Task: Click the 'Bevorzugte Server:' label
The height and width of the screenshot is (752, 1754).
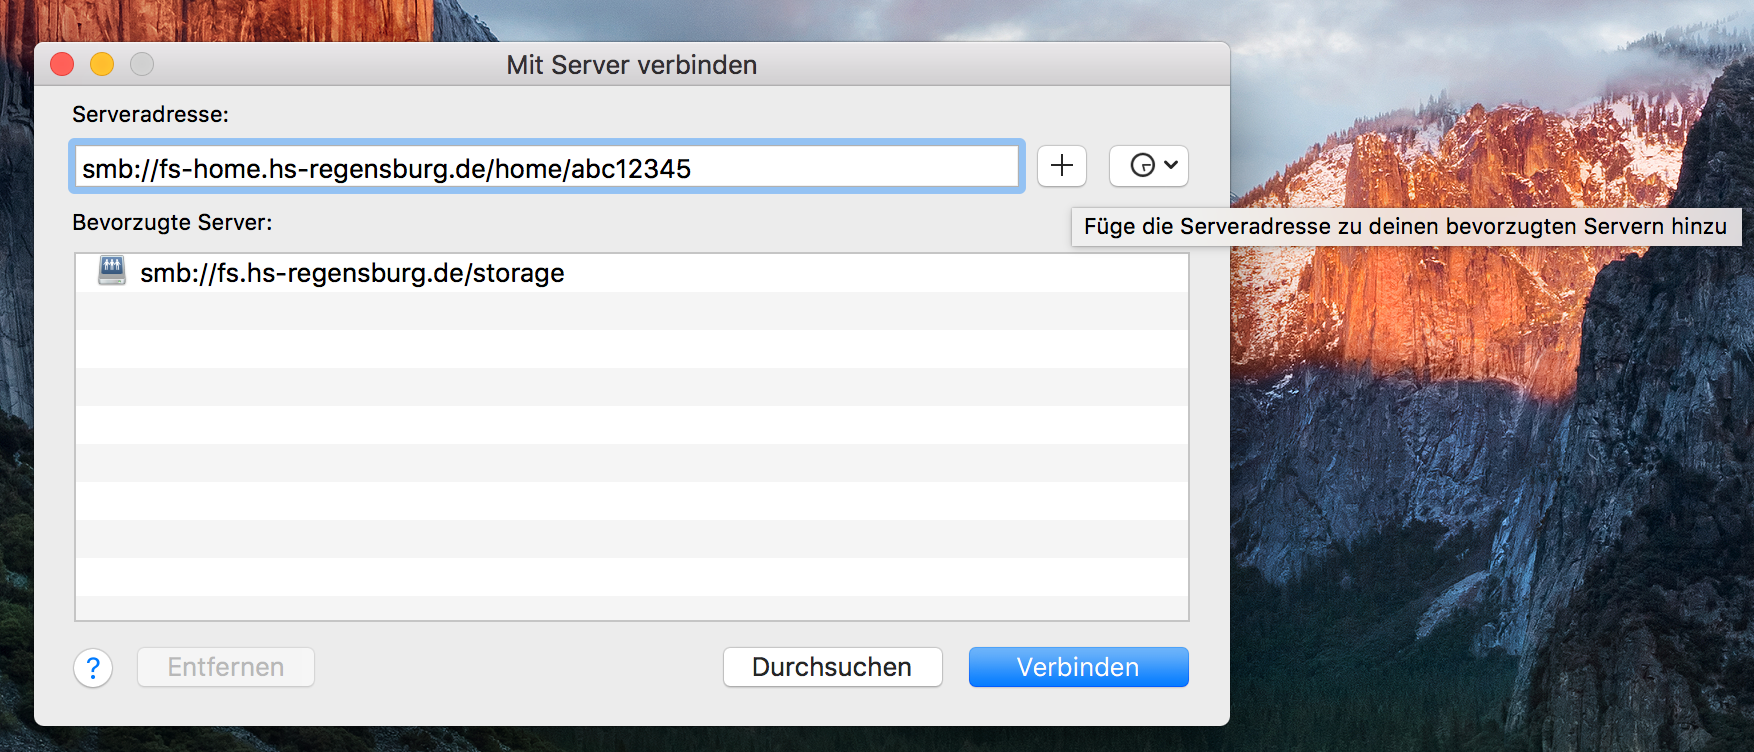Action: pos(172,223)
